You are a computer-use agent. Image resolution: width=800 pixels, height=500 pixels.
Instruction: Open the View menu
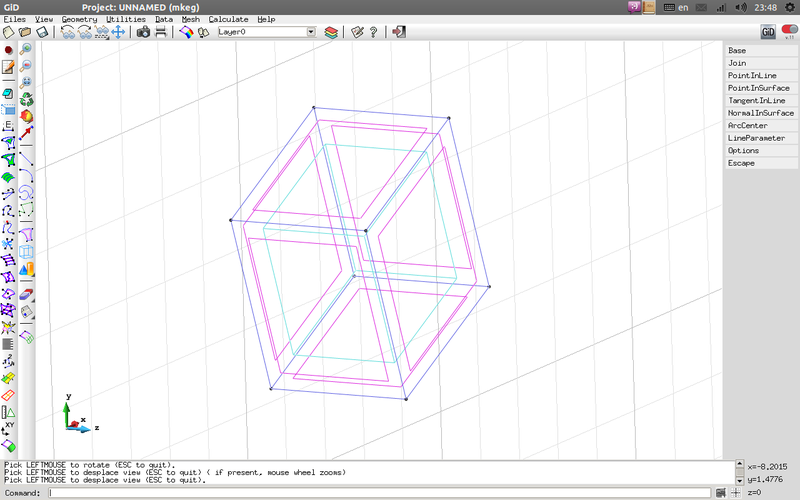44,19
